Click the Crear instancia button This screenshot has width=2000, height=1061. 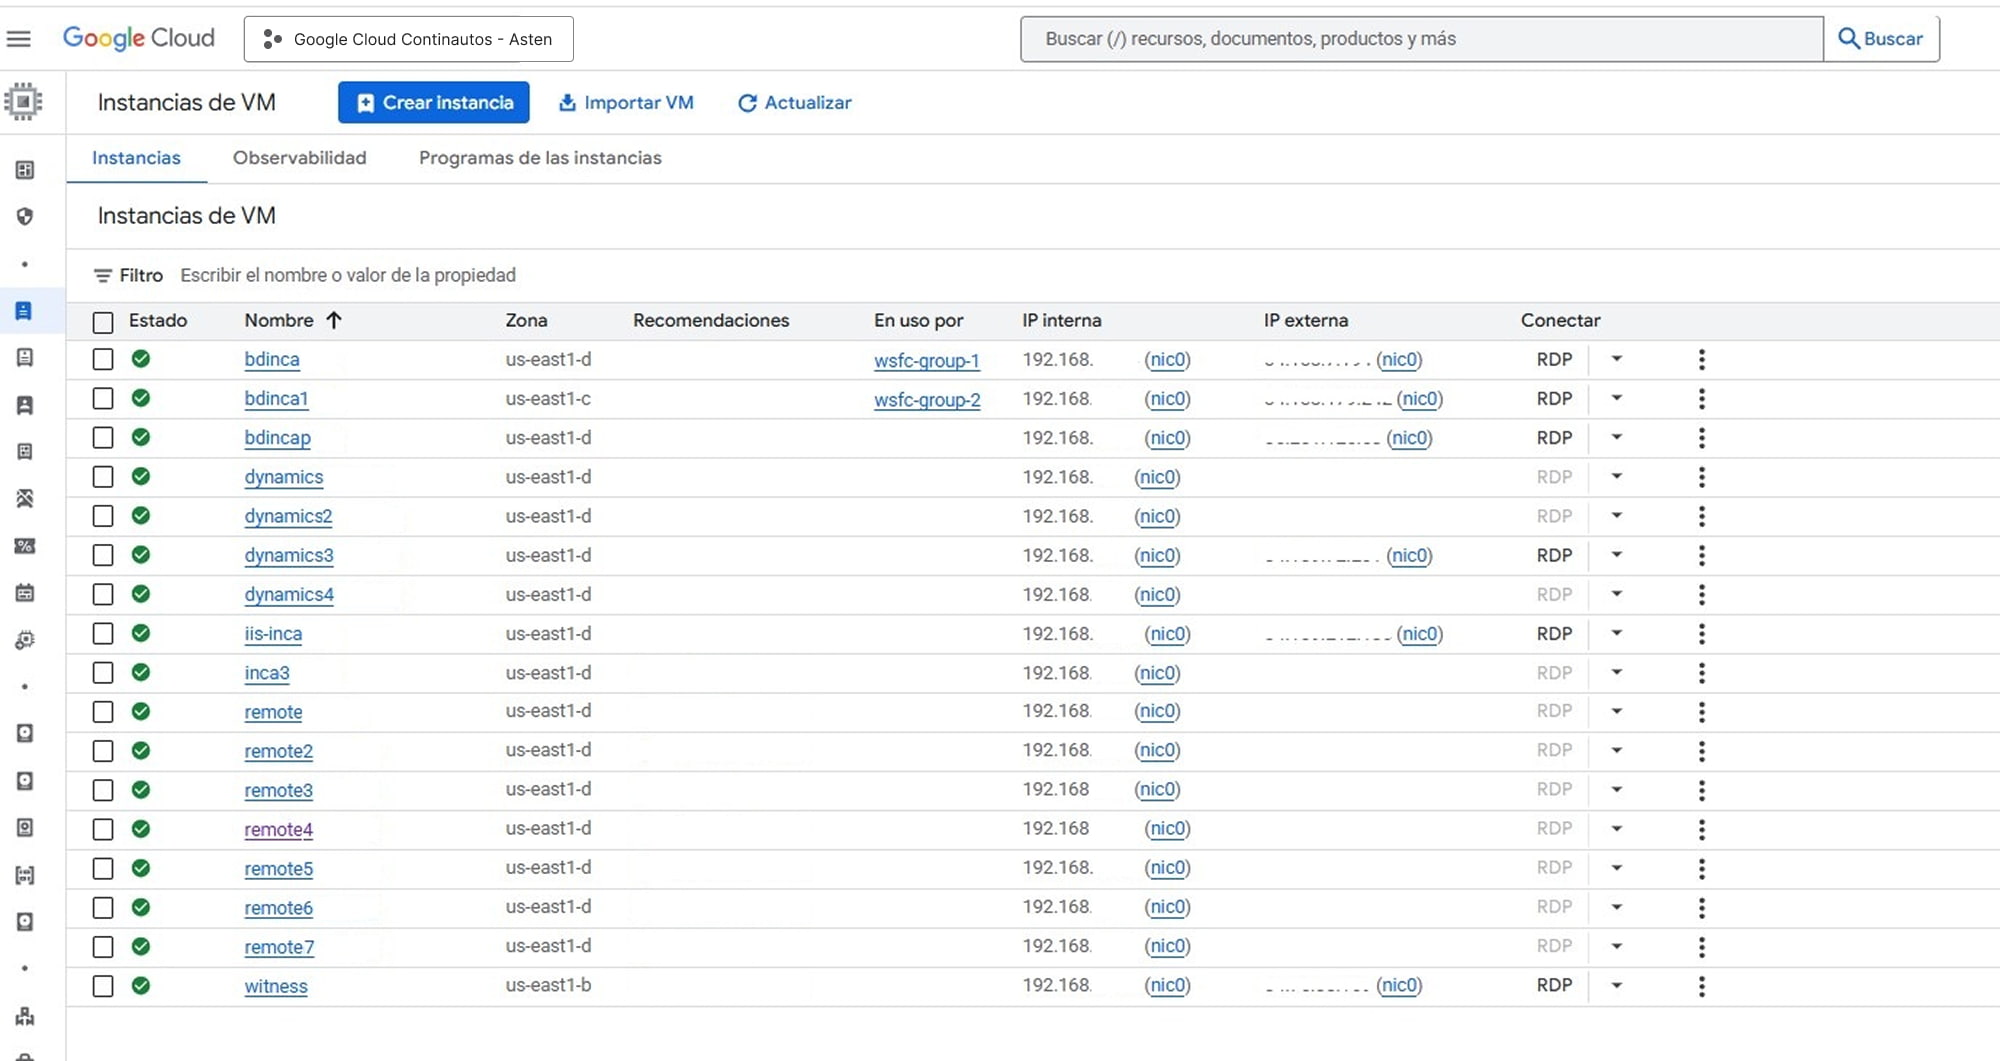click(433, 102)
